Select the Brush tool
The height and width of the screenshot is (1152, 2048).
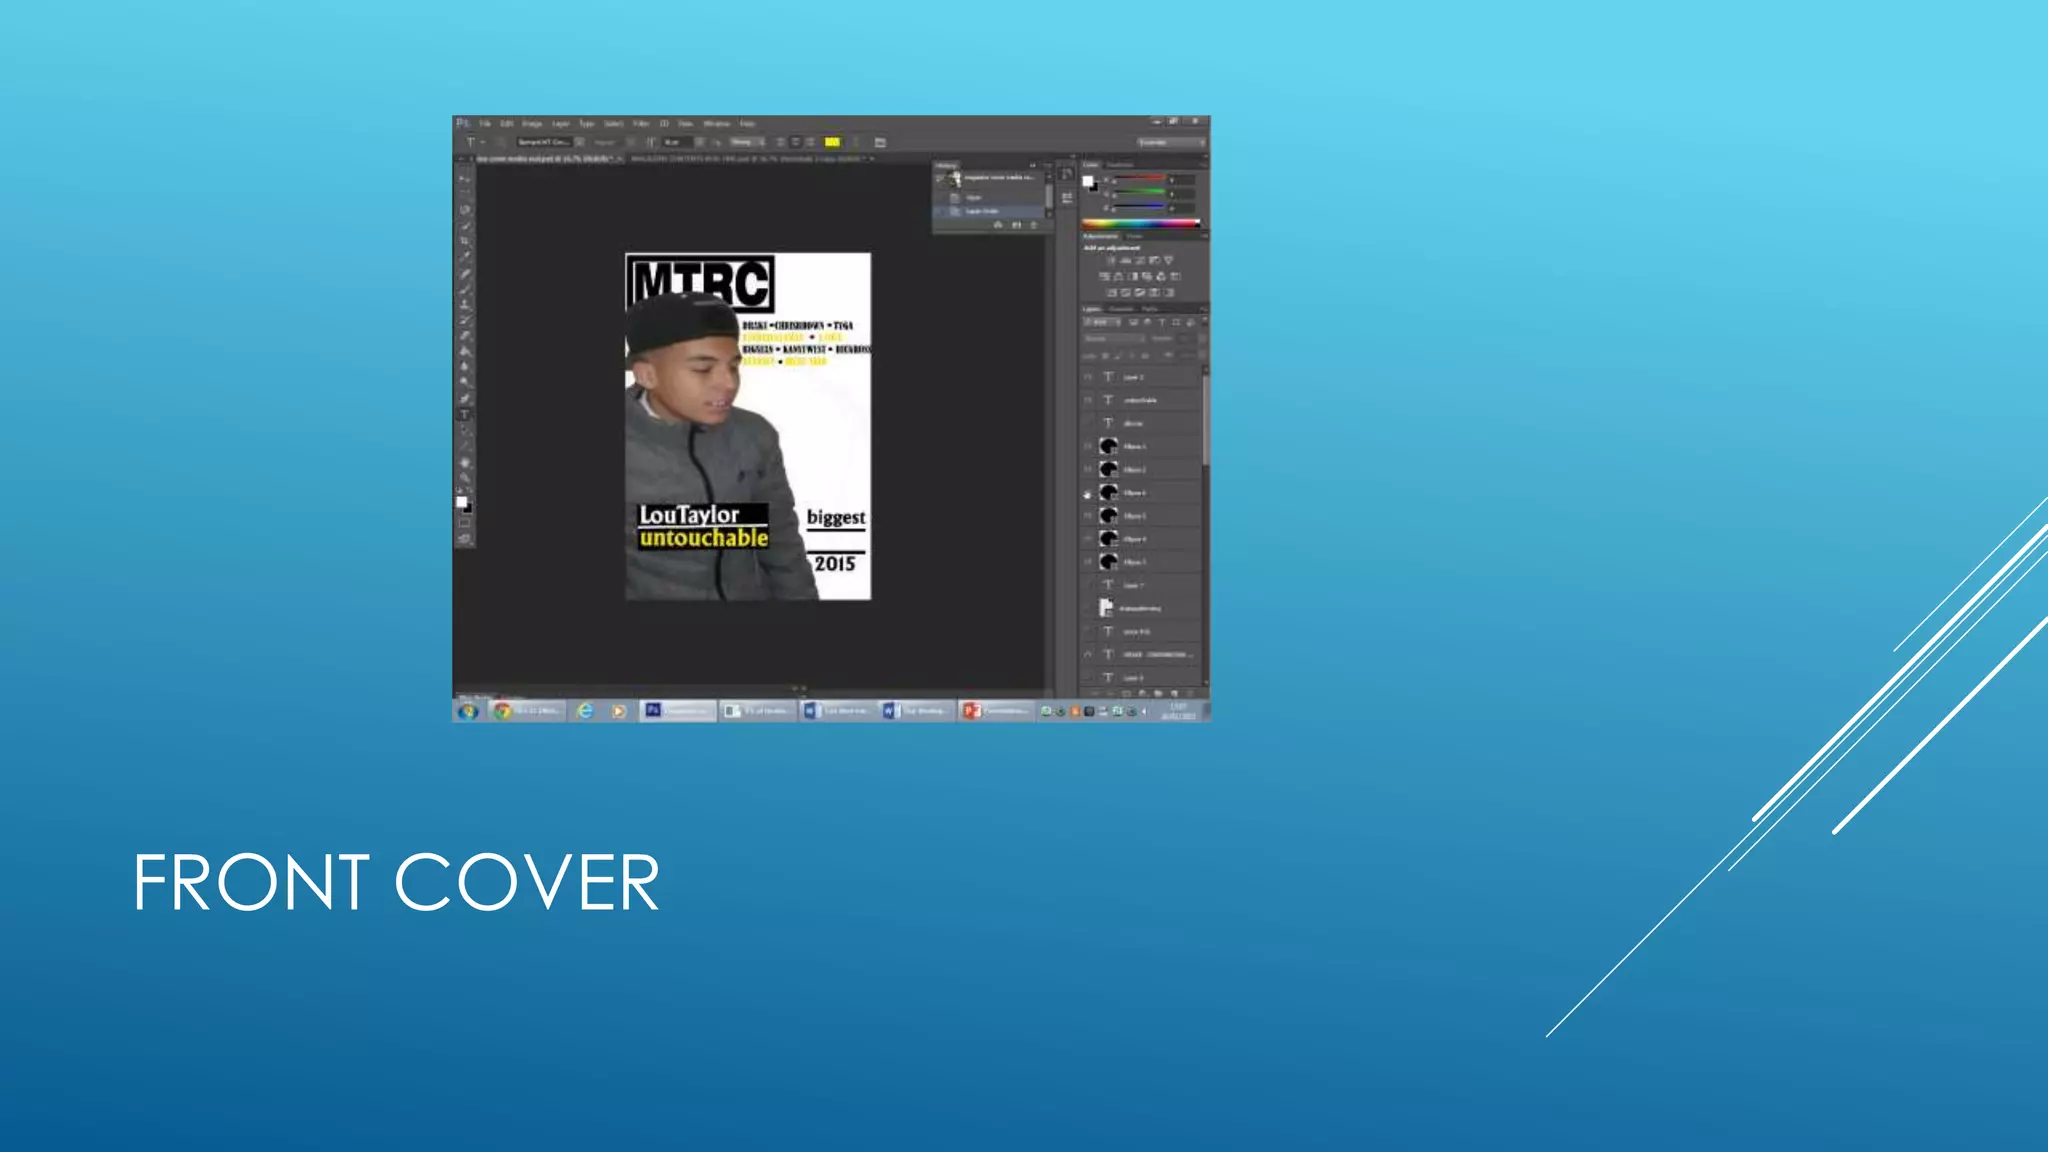[x=464, y=289]
